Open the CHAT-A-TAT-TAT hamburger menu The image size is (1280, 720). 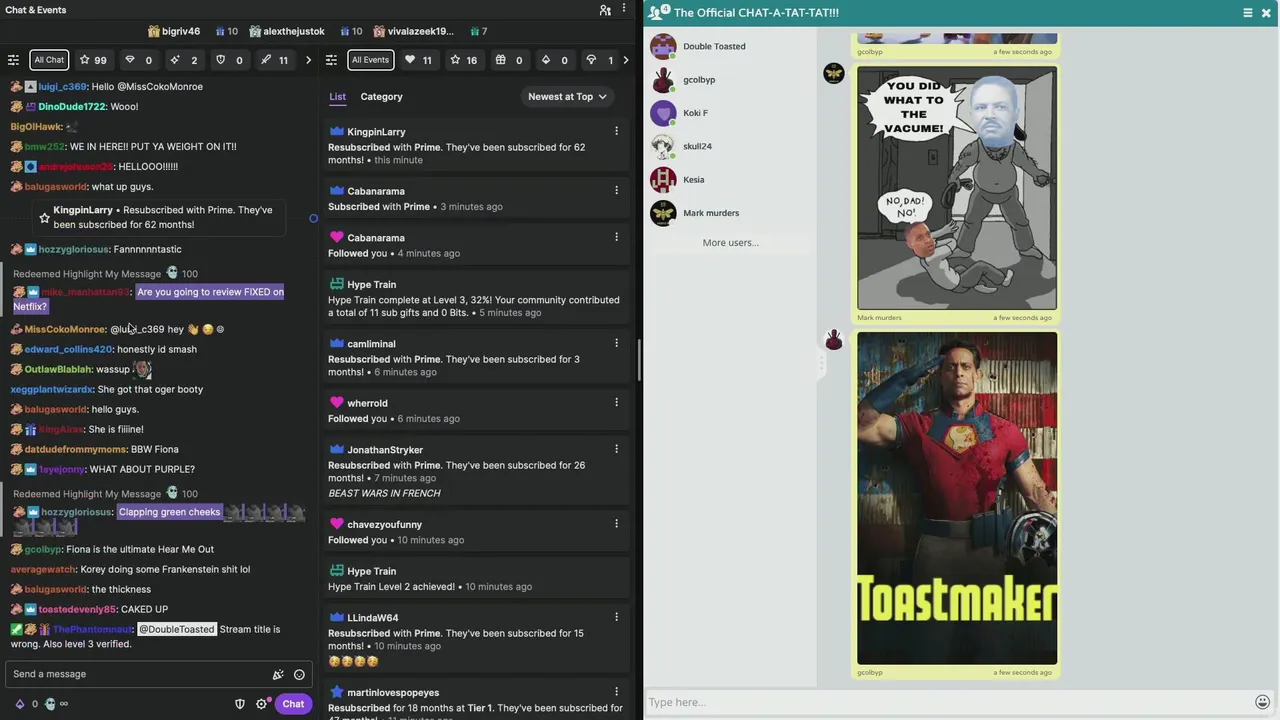tap(1248, 13)
